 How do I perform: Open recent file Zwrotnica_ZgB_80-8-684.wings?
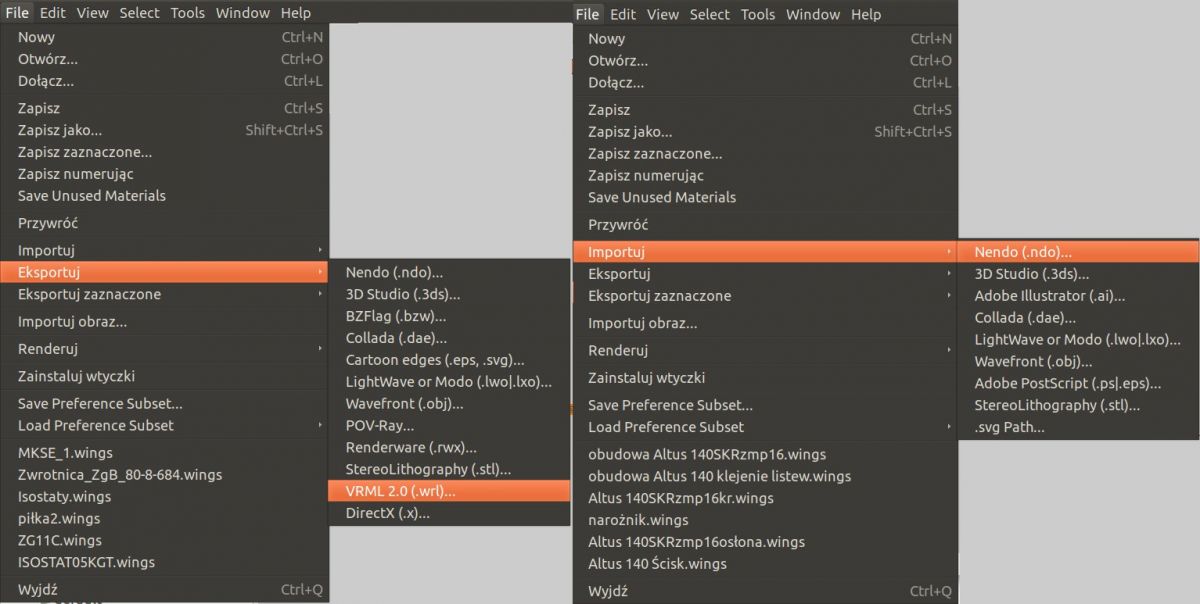(x=120, y=474)
